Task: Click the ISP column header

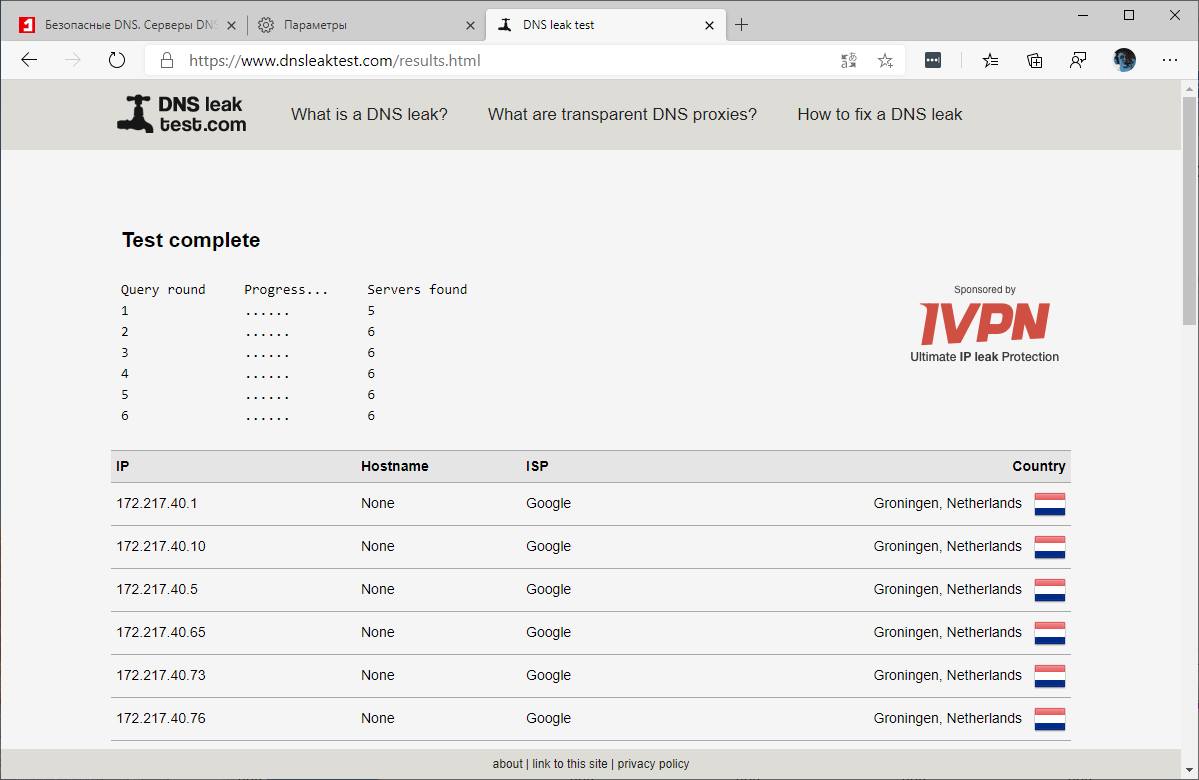Action: click(x=537, y=466)
